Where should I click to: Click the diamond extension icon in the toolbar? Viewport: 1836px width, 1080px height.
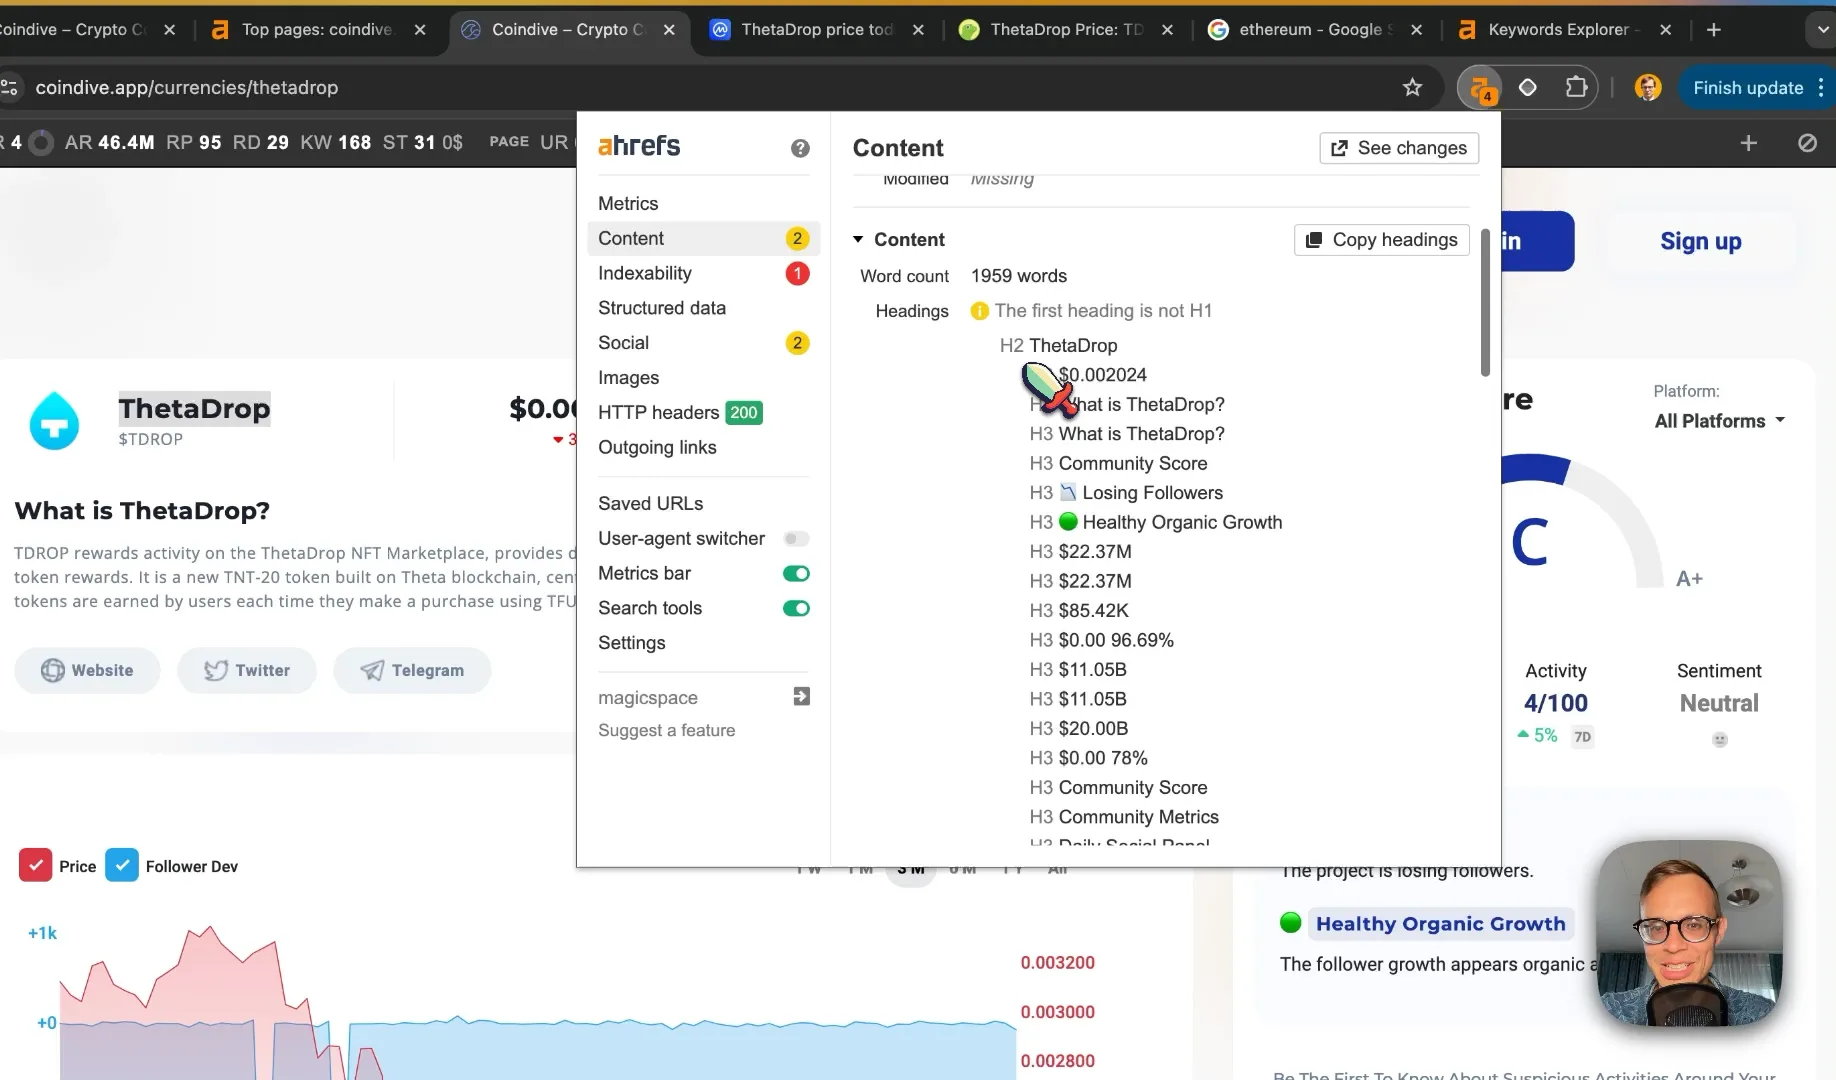tap(1527, 88)
